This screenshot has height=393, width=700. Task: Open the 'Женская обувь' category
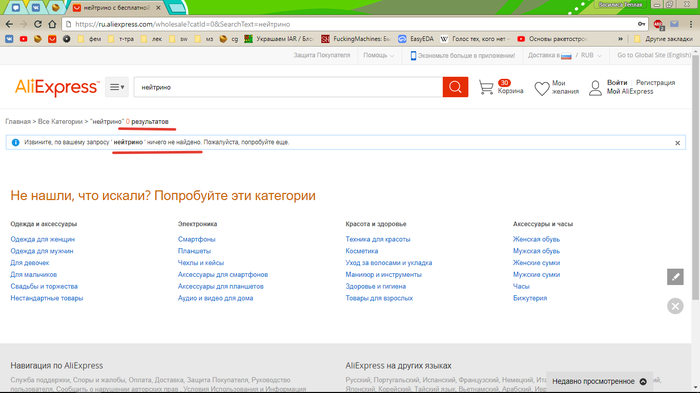[x=536, y=239]
